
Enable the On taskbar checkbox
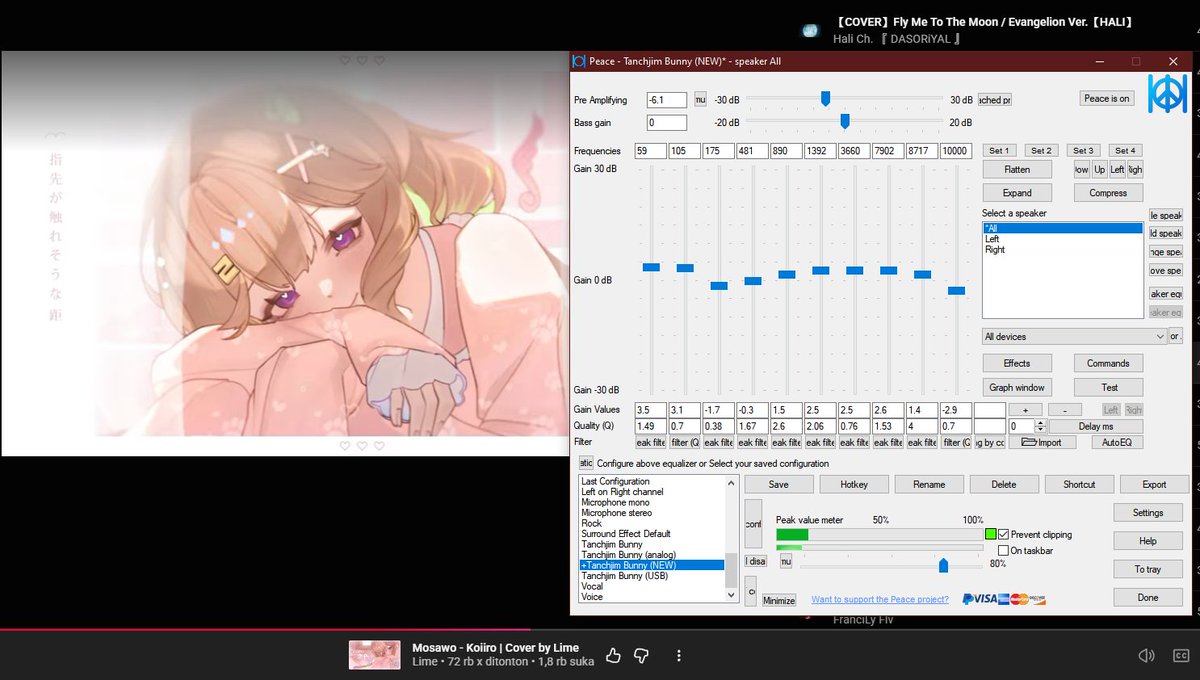point(1003,550)
